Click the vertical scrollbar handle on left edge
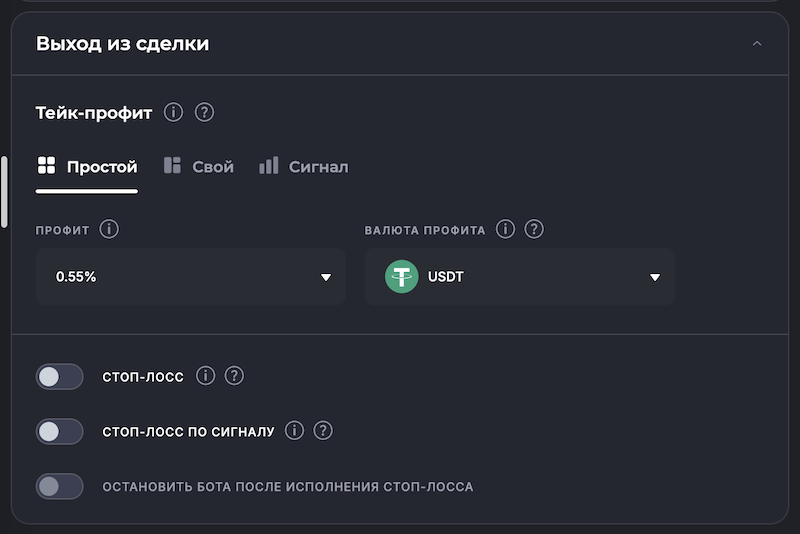Screen dimensions: 800x534 click(5, 190)
